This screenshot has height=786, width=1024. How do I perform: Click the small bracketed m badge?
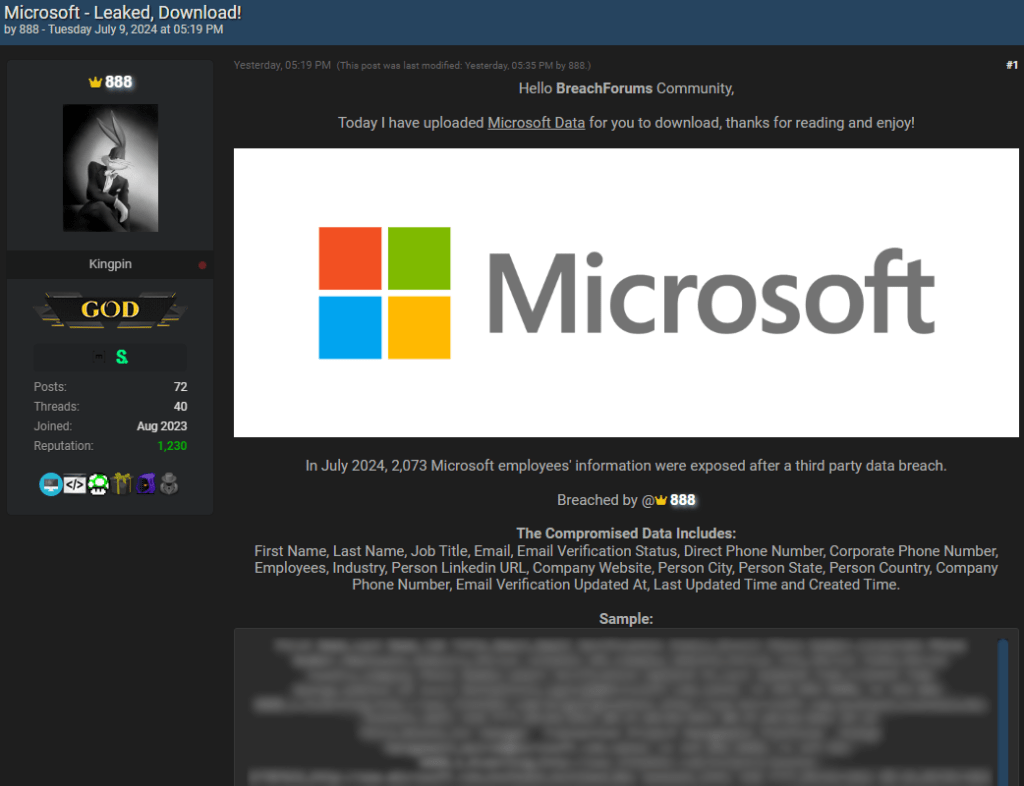99,357
